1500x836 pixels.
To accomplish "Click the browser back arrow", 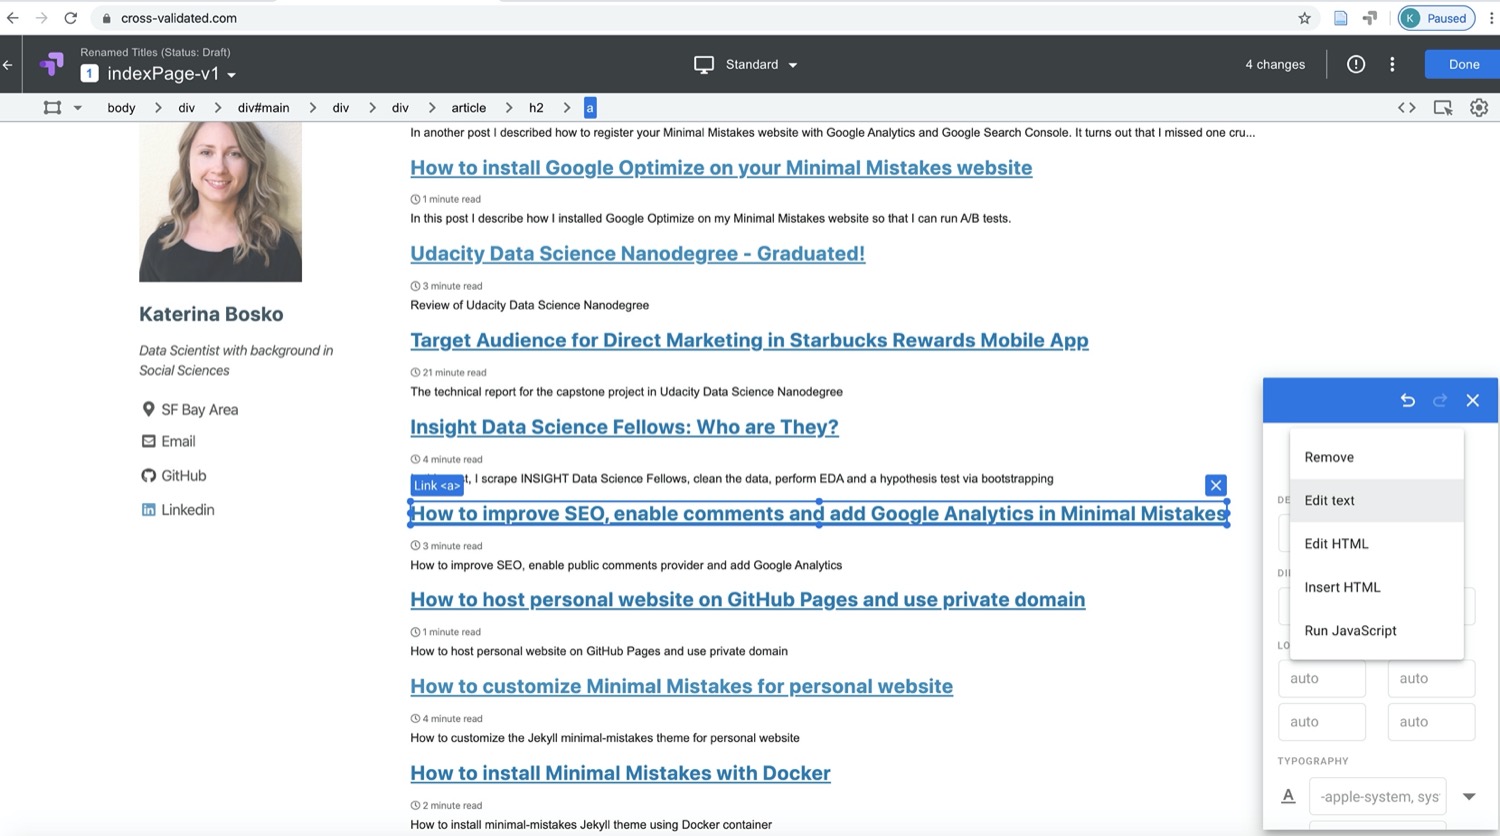I will click(x=13, y=18).
